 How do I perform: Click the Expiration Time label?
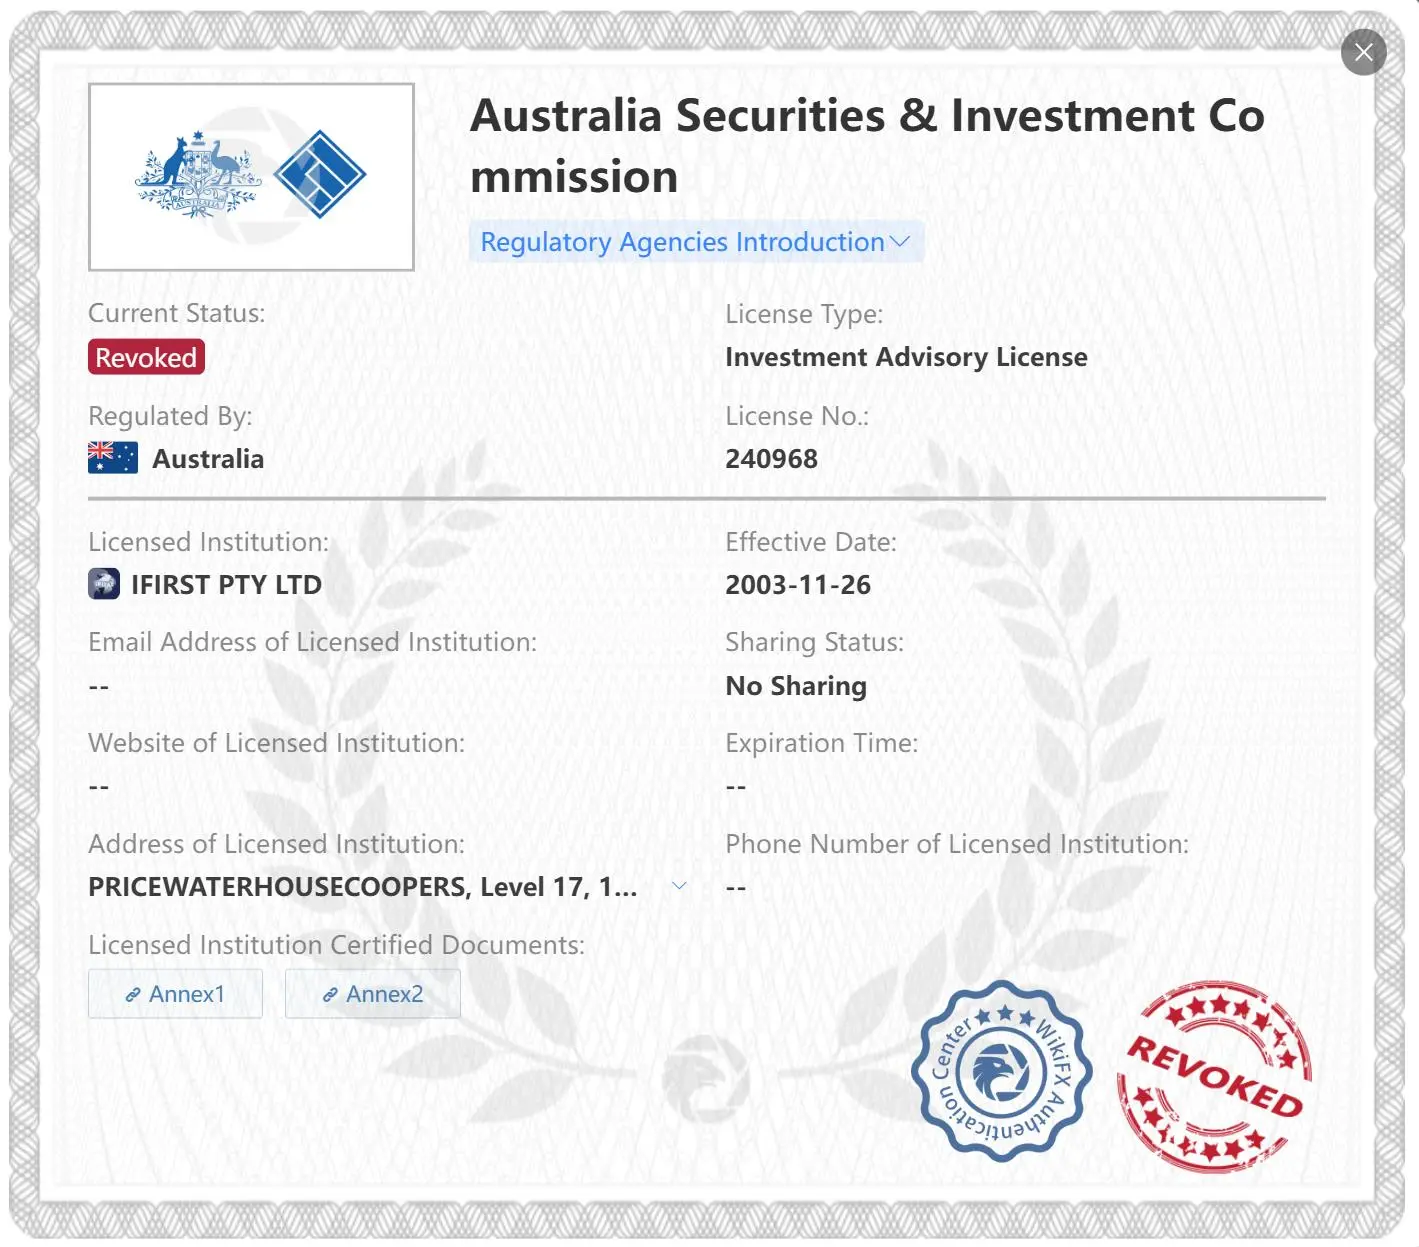821,743
